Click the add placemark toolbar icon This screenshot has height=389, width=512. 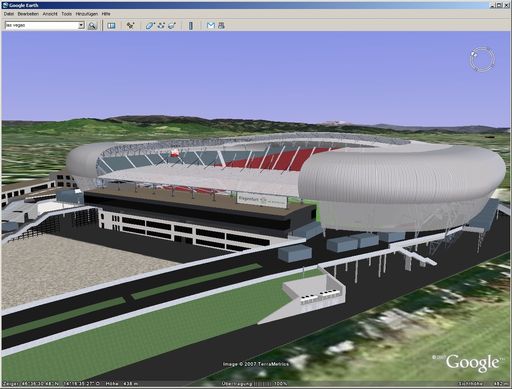pos(131,25)
